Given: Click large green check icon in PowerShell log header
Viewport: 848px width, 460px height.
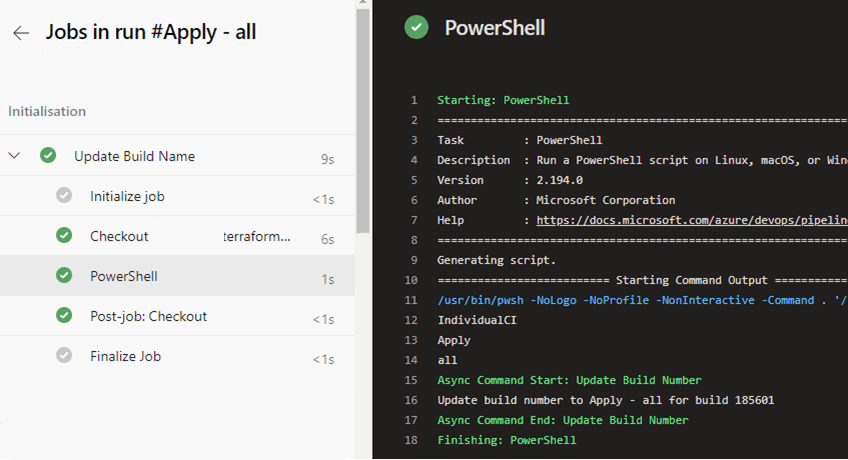Looking at the screenshot, I should click(x=416, y=28).
